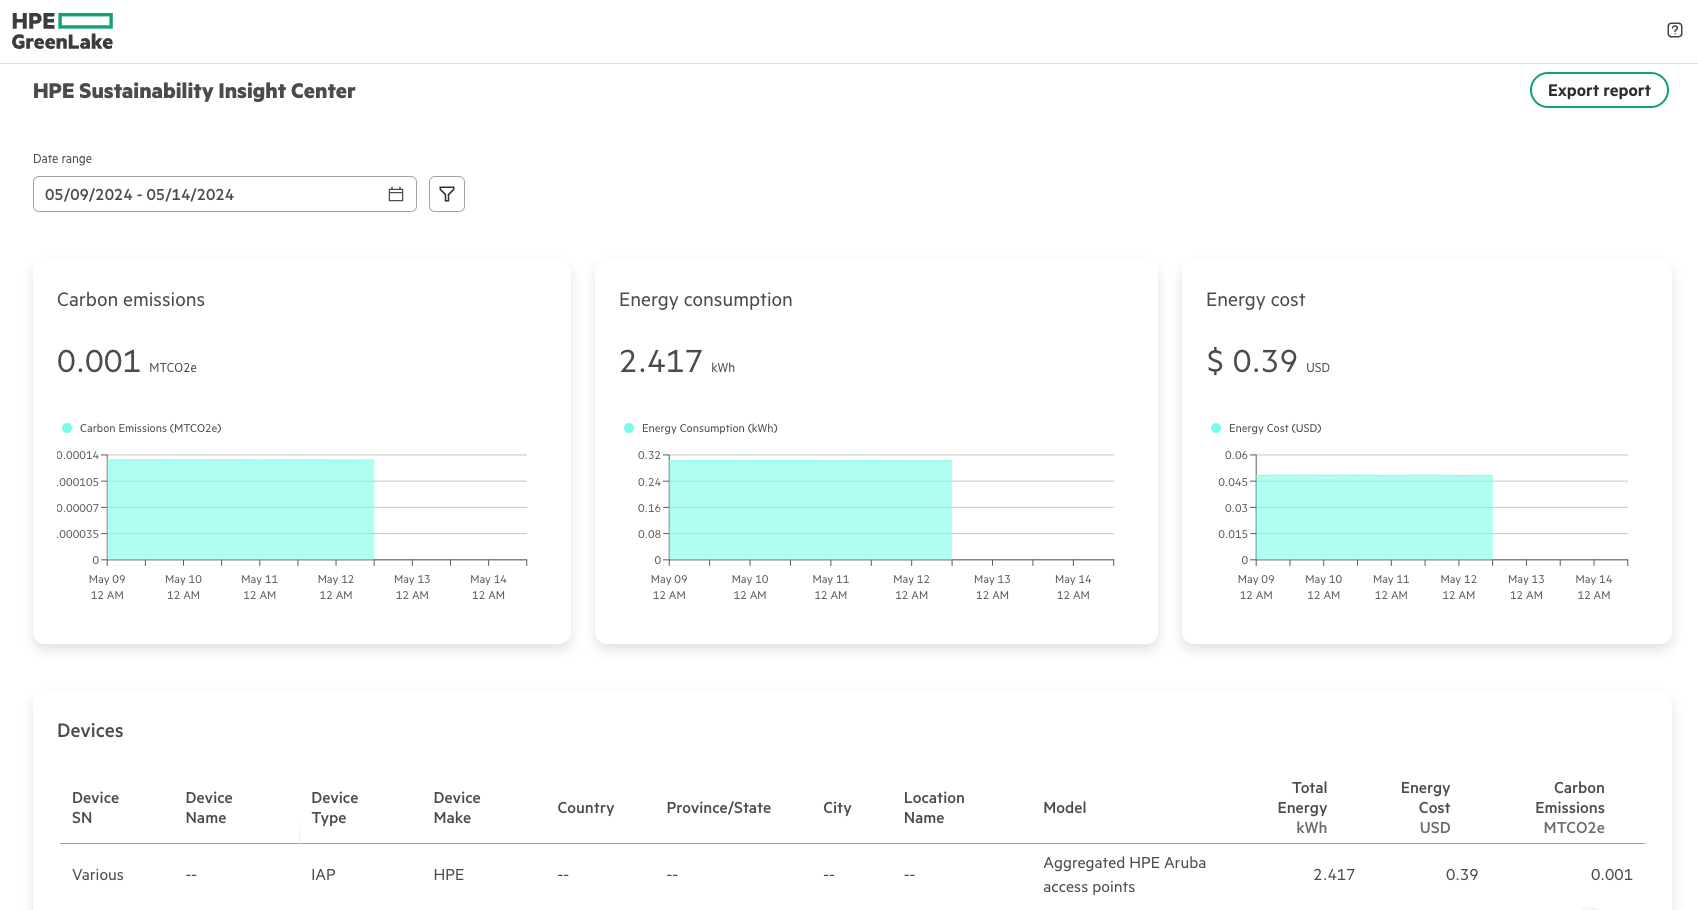Sort by Carbon Emissions MTCO2e column header

1570,808
